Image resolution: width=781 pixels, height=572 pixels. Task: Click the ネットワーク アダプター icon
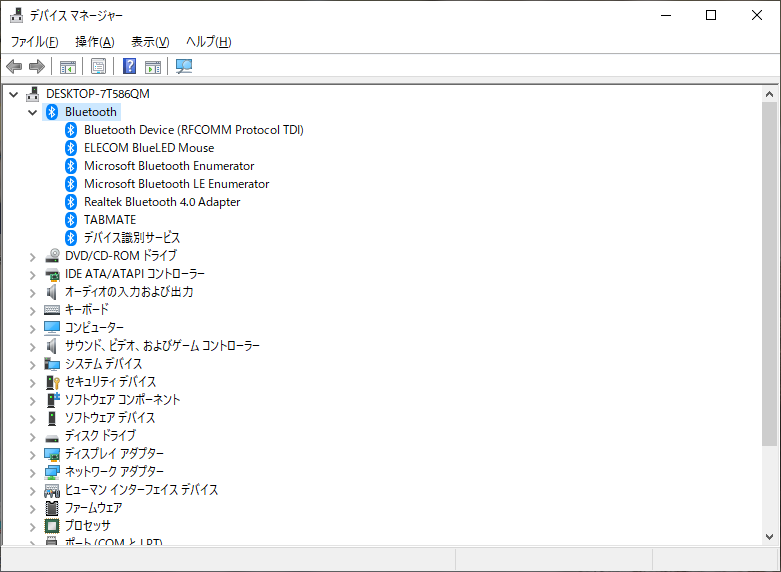(x=52, y=472)
